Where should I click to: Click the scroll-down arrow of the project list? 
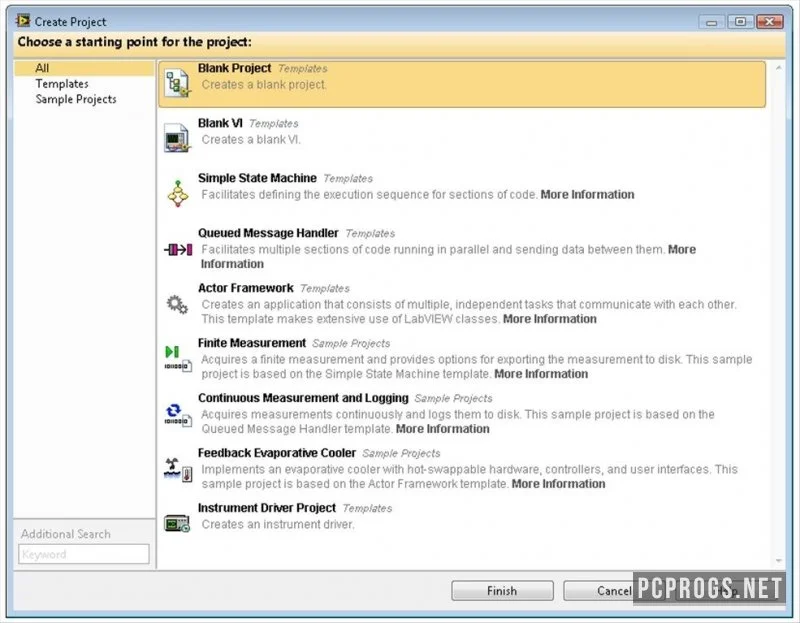779,561
